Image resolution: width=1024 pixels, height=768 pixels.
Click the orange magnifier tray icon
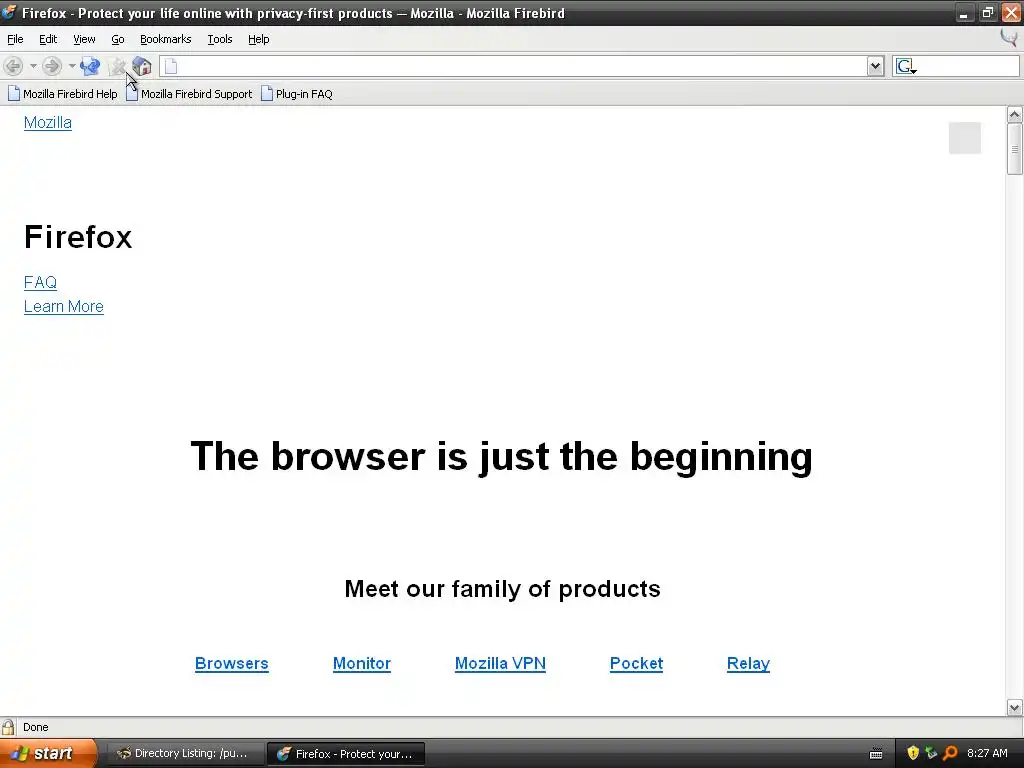(950, 753)
